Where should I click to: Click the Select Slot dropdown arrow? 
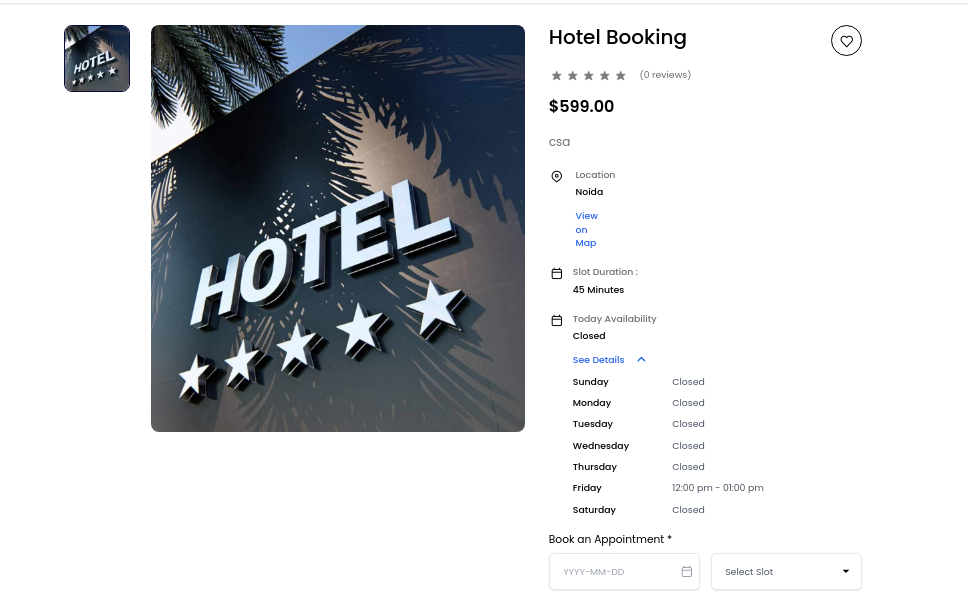coord(846,572)
